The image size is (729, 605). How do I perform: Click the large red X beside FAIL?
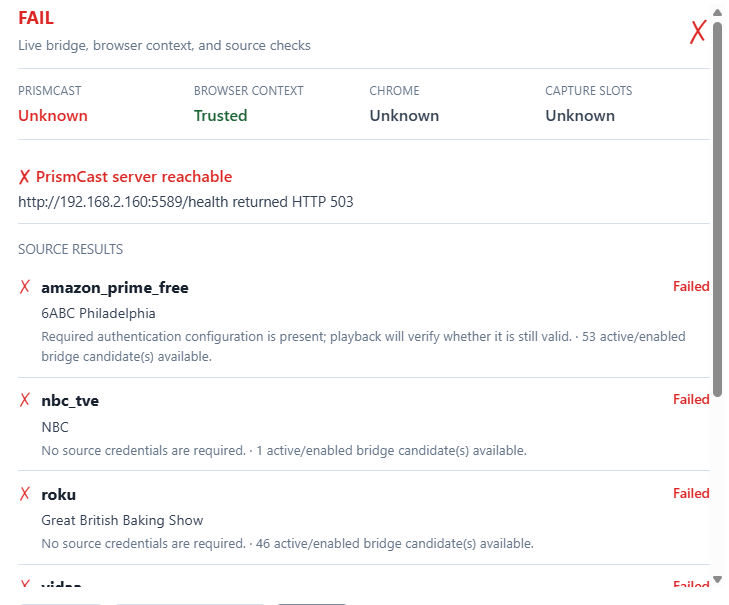[697, 32]
